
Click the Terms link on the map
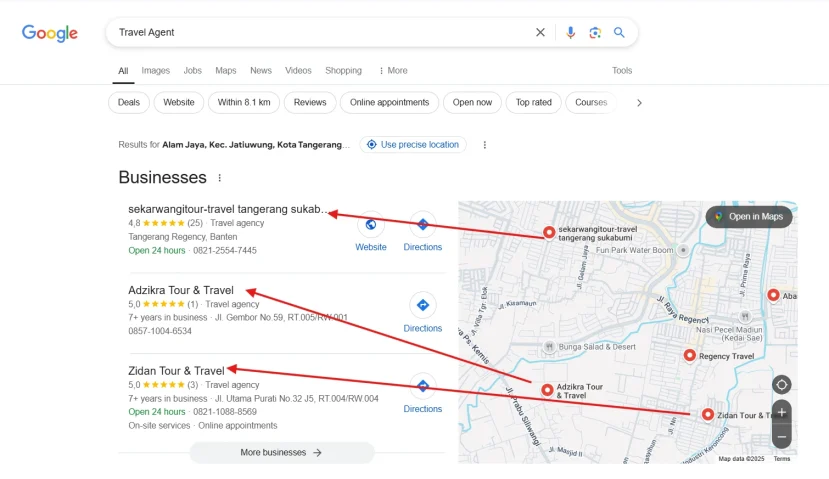782,459
